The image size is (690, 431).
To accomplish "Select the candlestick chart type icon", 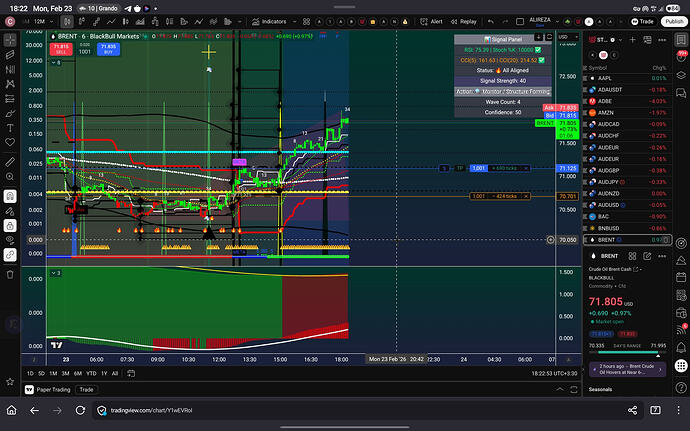I will pyautogui.click(x=67, y=22).
